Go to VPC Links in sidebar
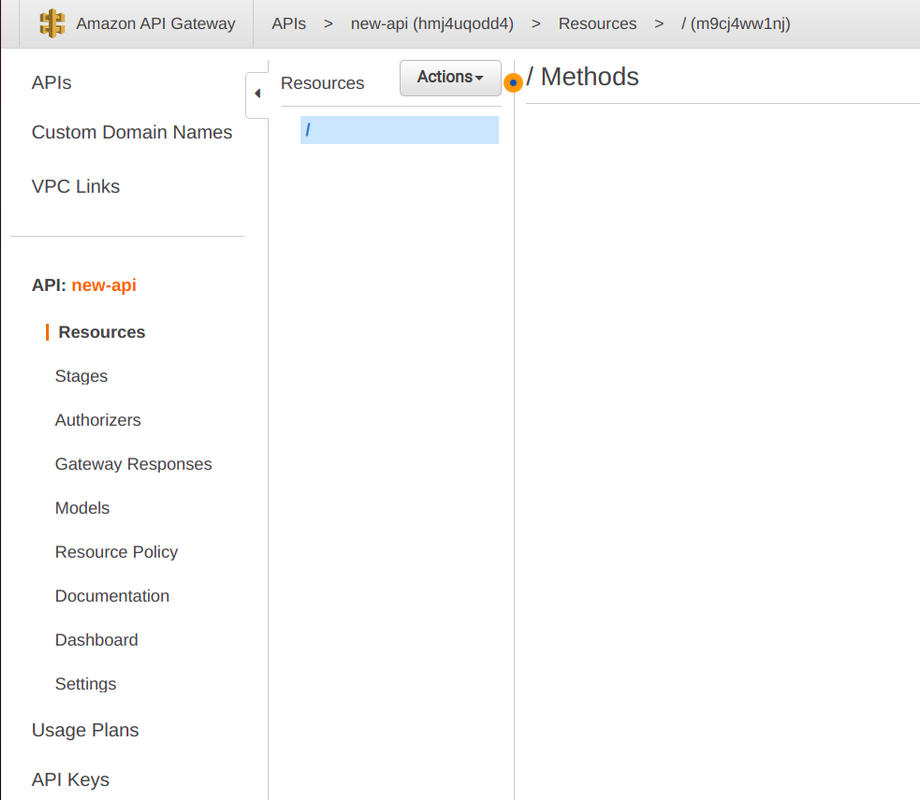The height and width of the screenshot is (800, 920). pos(76,186)
